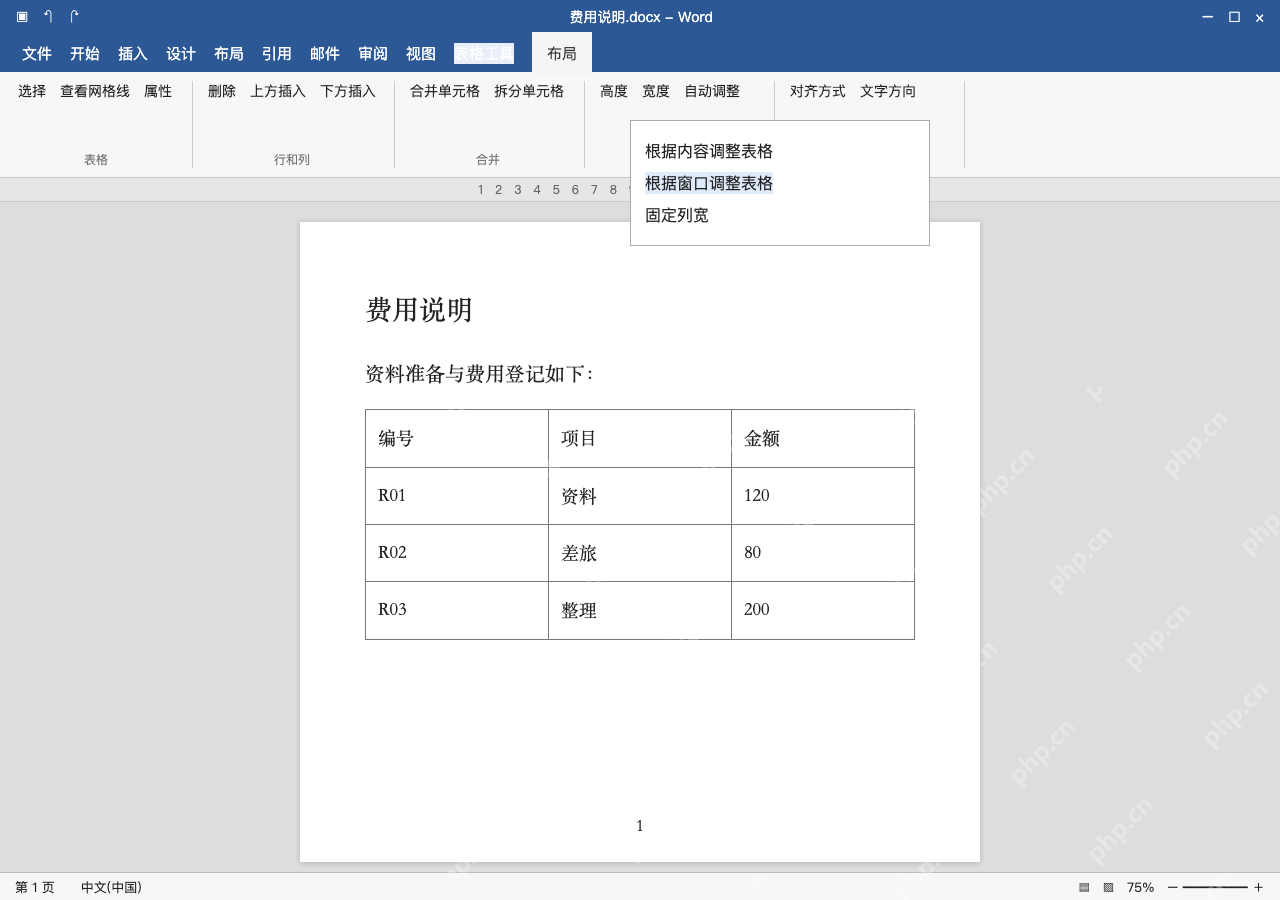Open the 设计 tab
The width and height of the screenshot is (1280, 900).
(x=181, y=54)
